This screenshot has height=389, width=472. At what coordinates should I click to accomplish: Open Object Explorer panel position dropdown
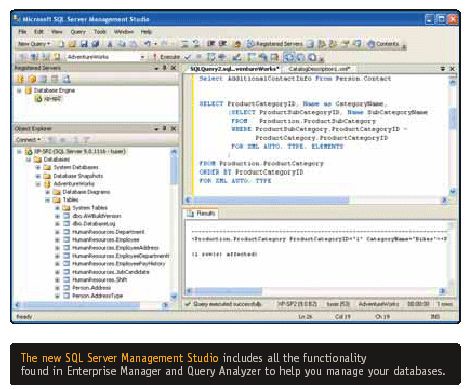(x=156, y=128)
